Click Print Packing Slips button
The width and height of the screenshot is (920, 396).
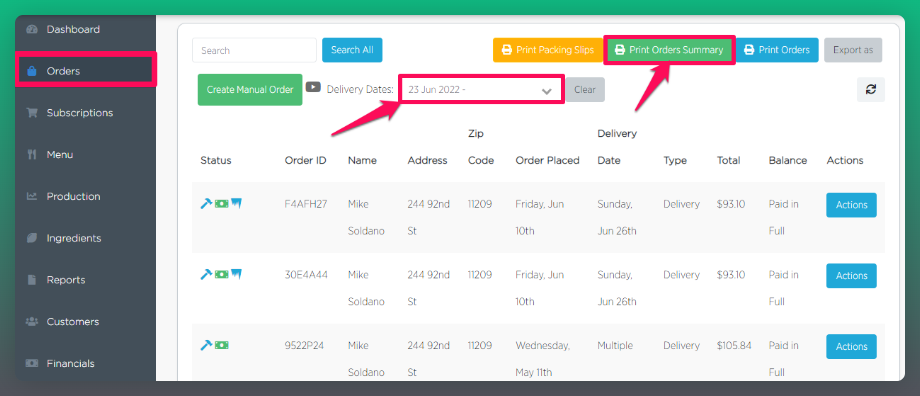click(548, 50)
